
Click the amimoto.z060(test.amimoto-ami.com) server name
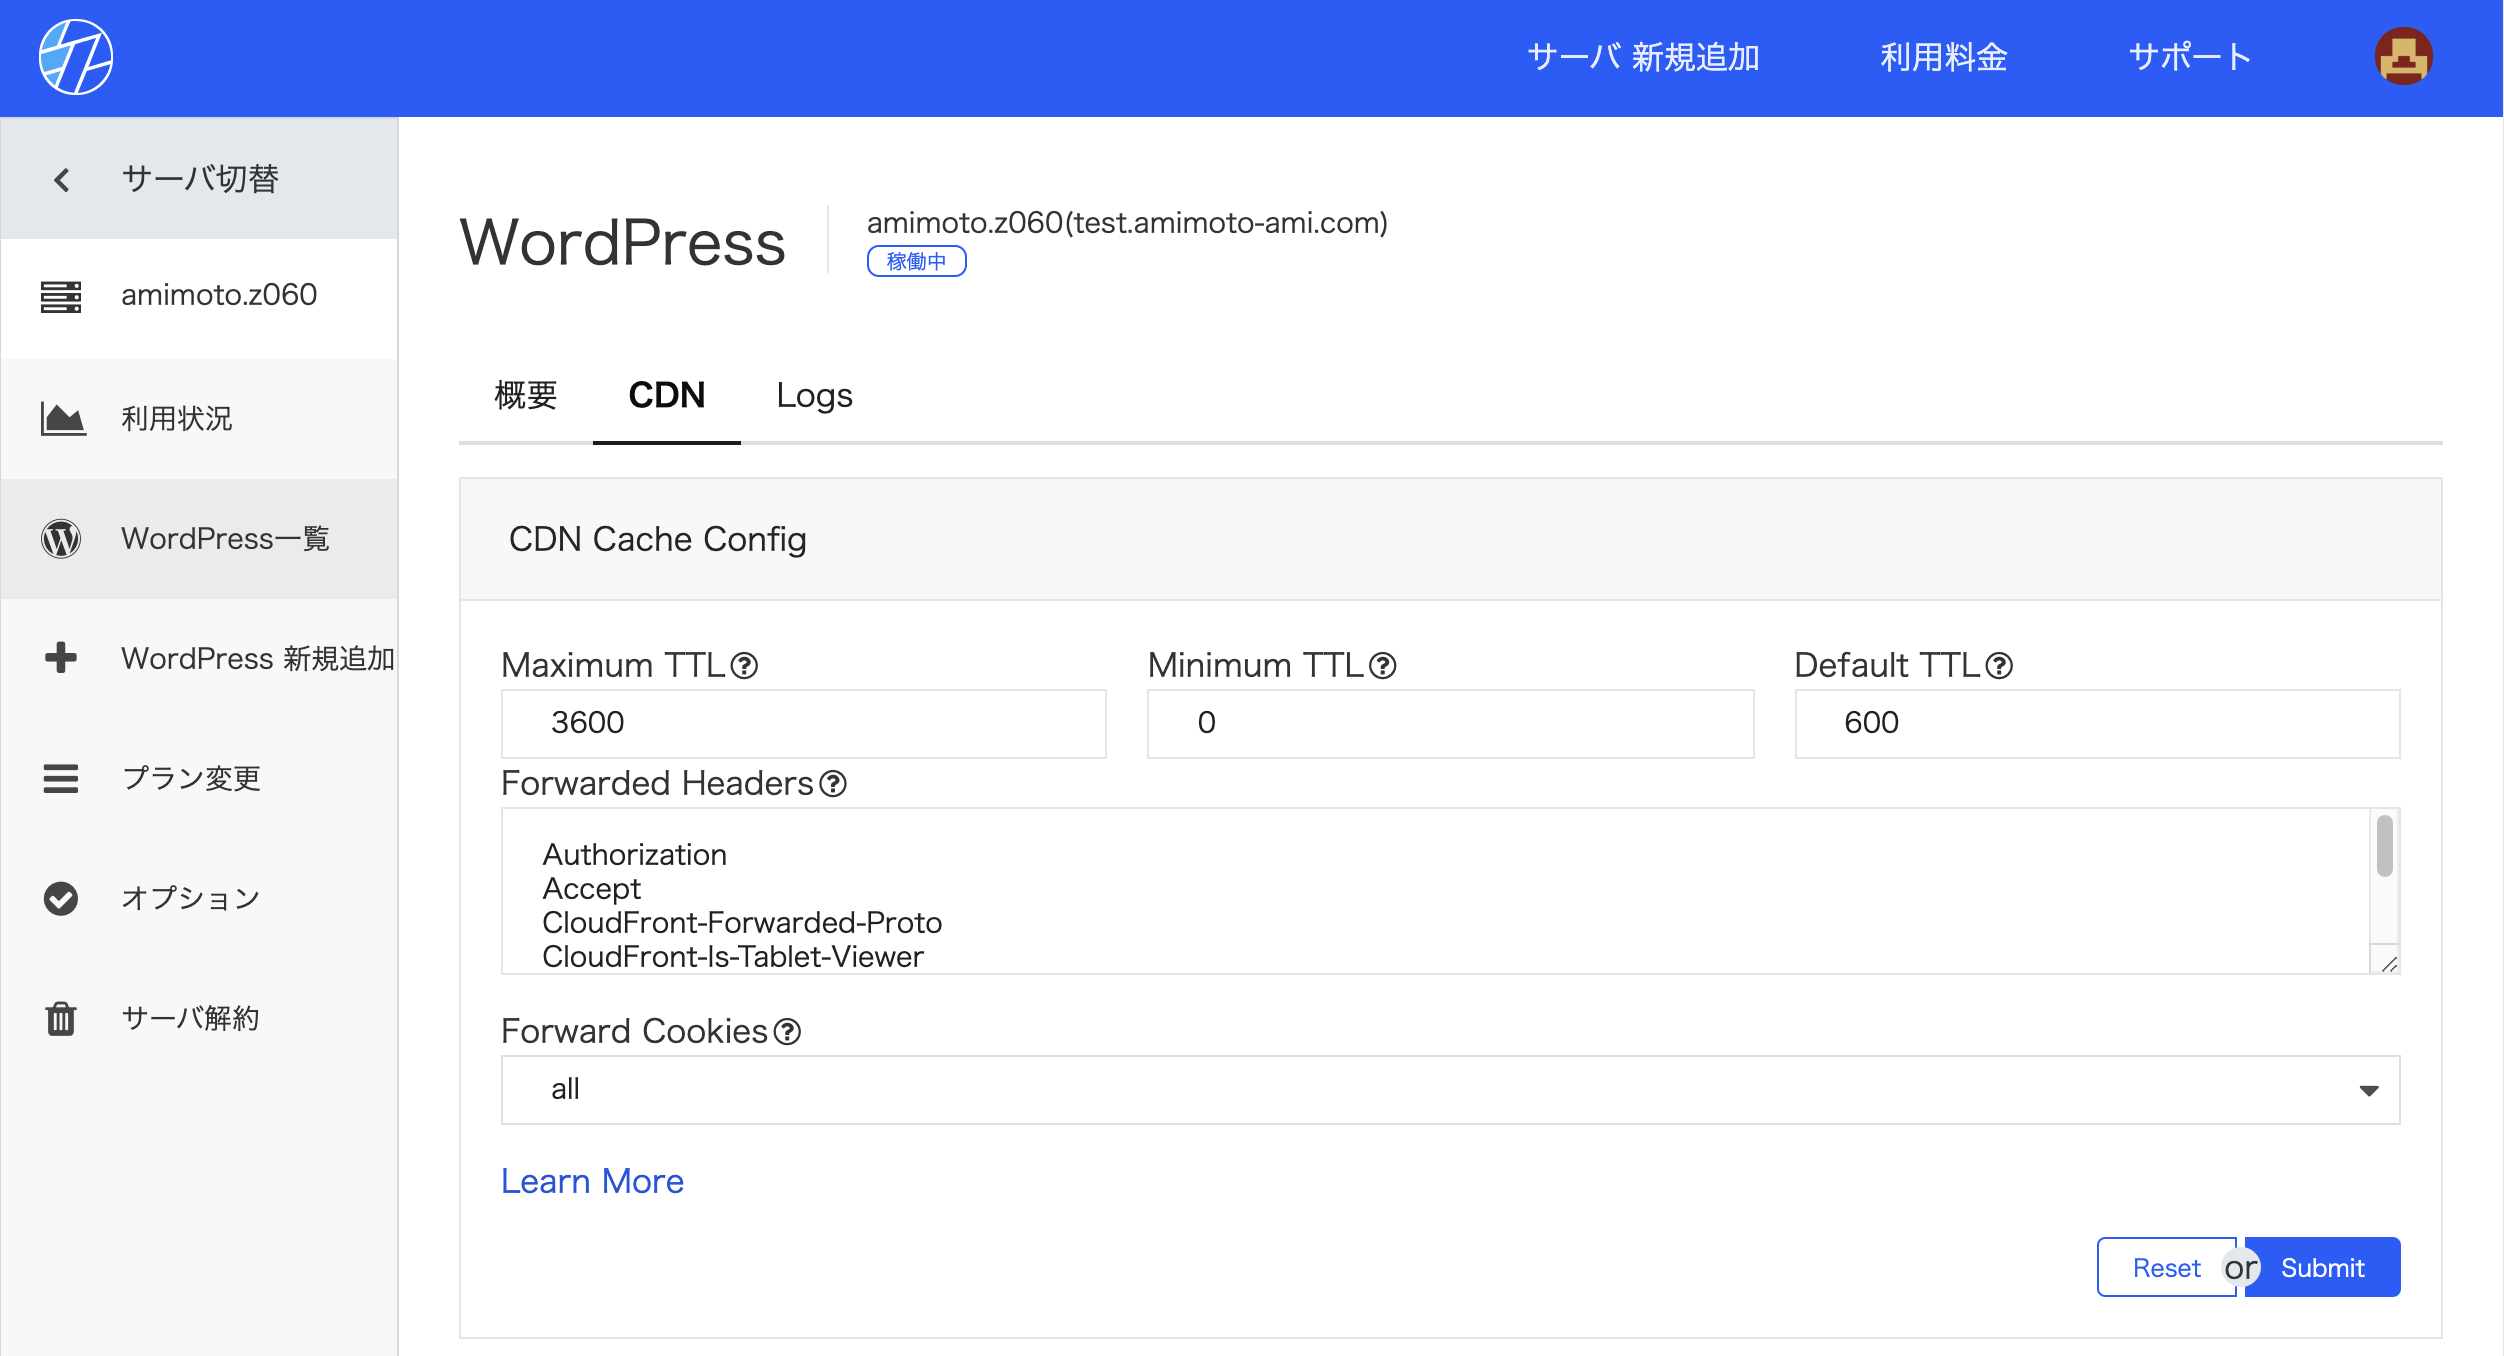point(1127,223)
